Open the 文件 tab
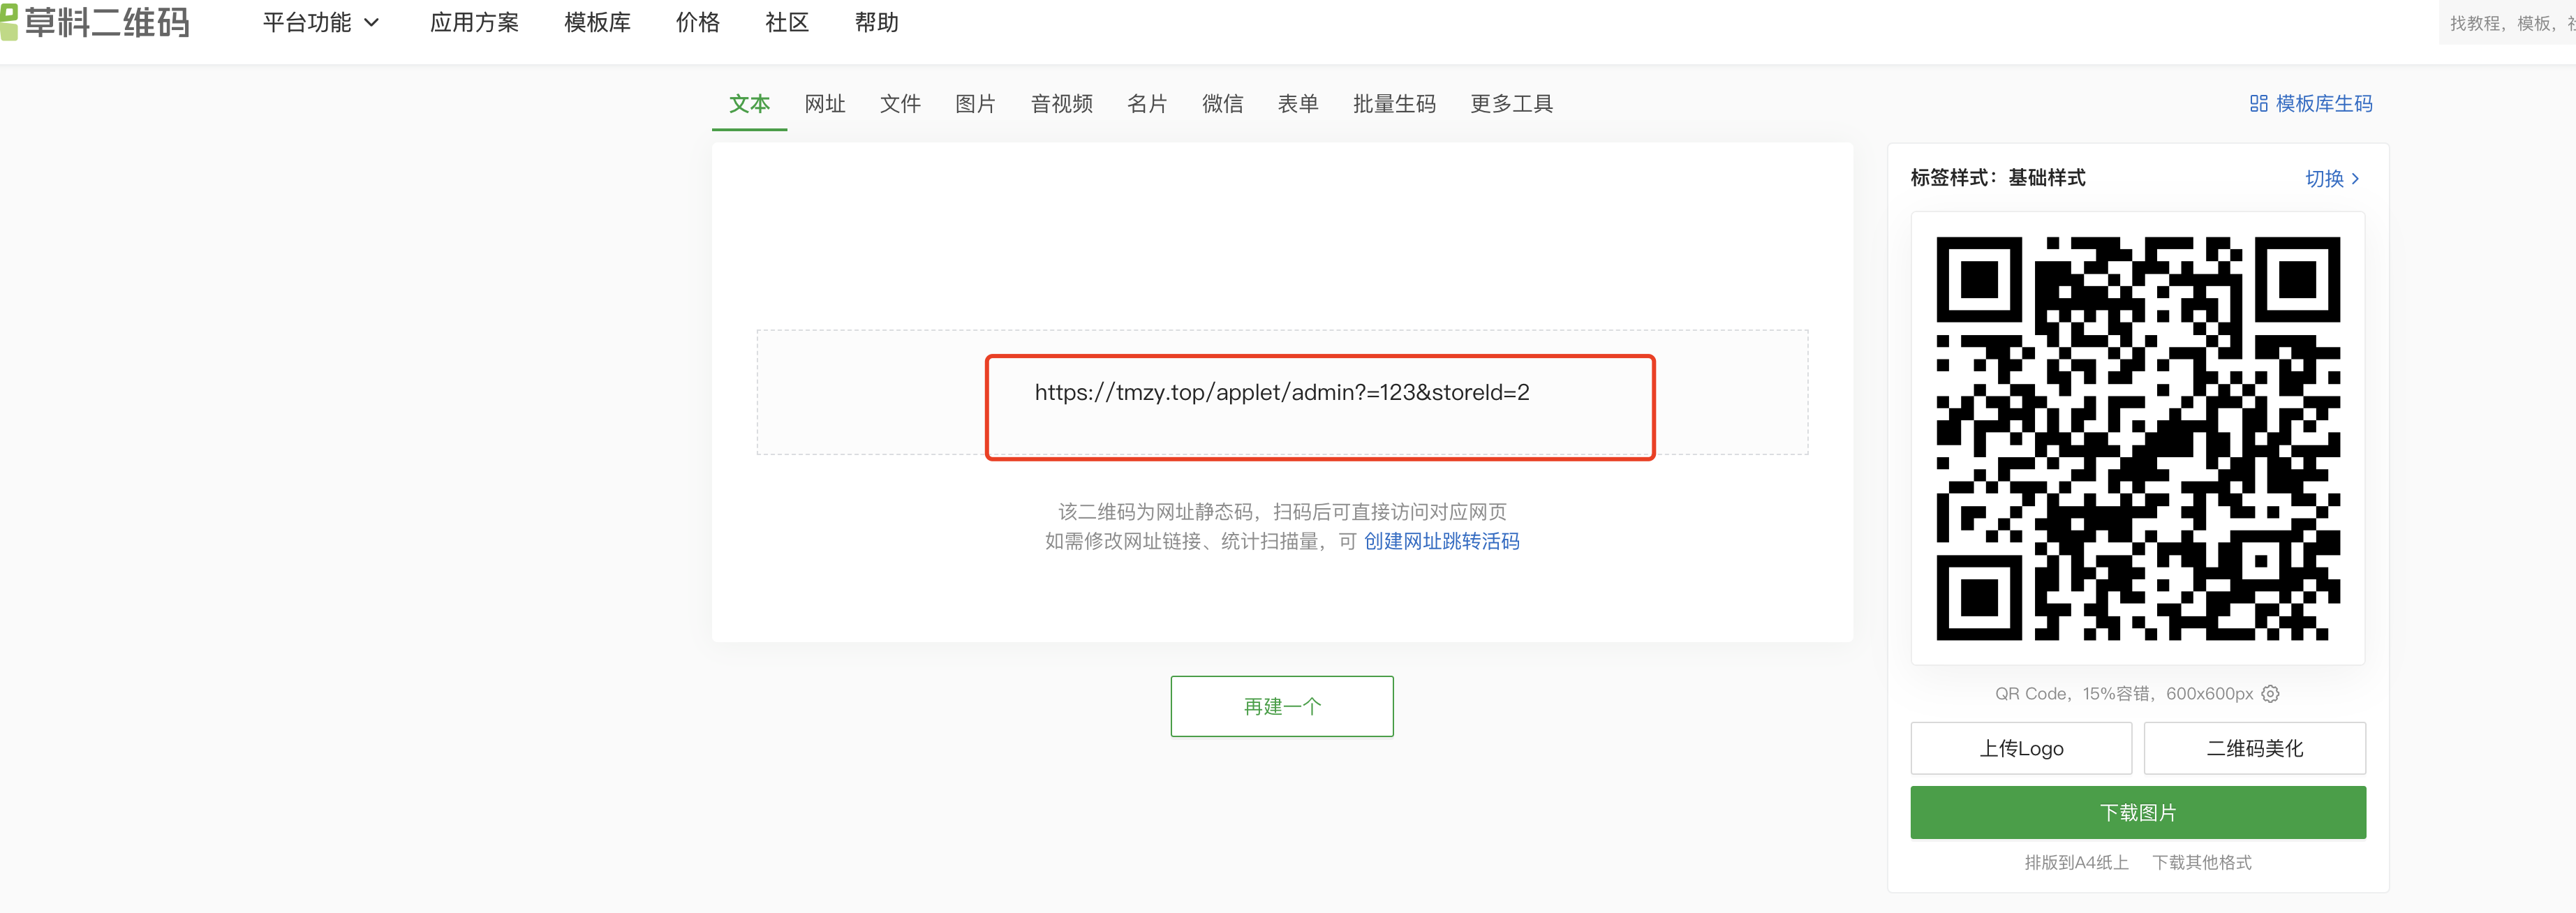The width and height of the screenshot is (2576, 913). click(900, 104)
